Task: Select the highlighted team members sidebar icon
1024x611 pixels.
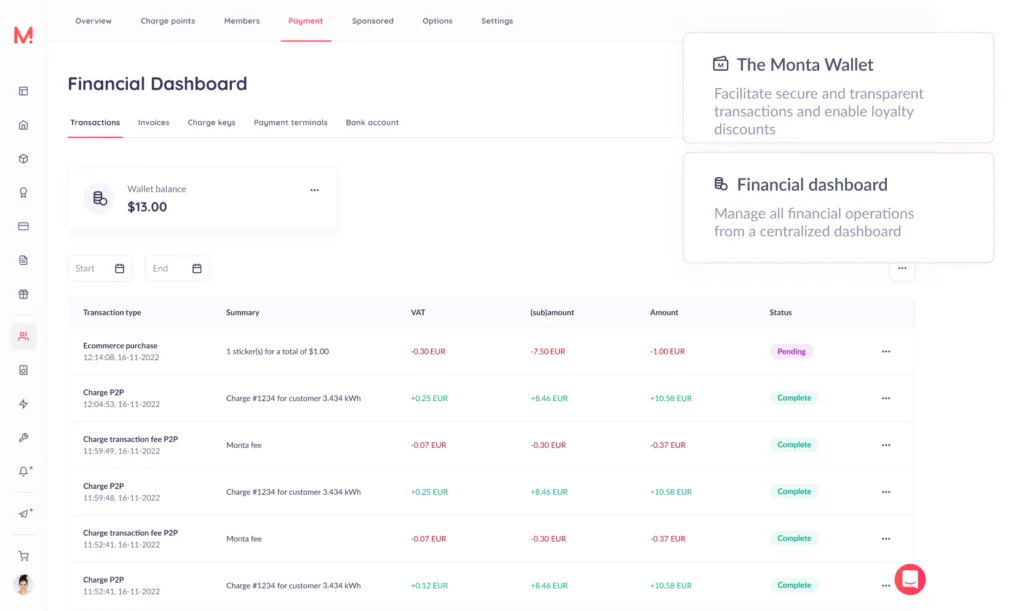Action: click(24, 336)
